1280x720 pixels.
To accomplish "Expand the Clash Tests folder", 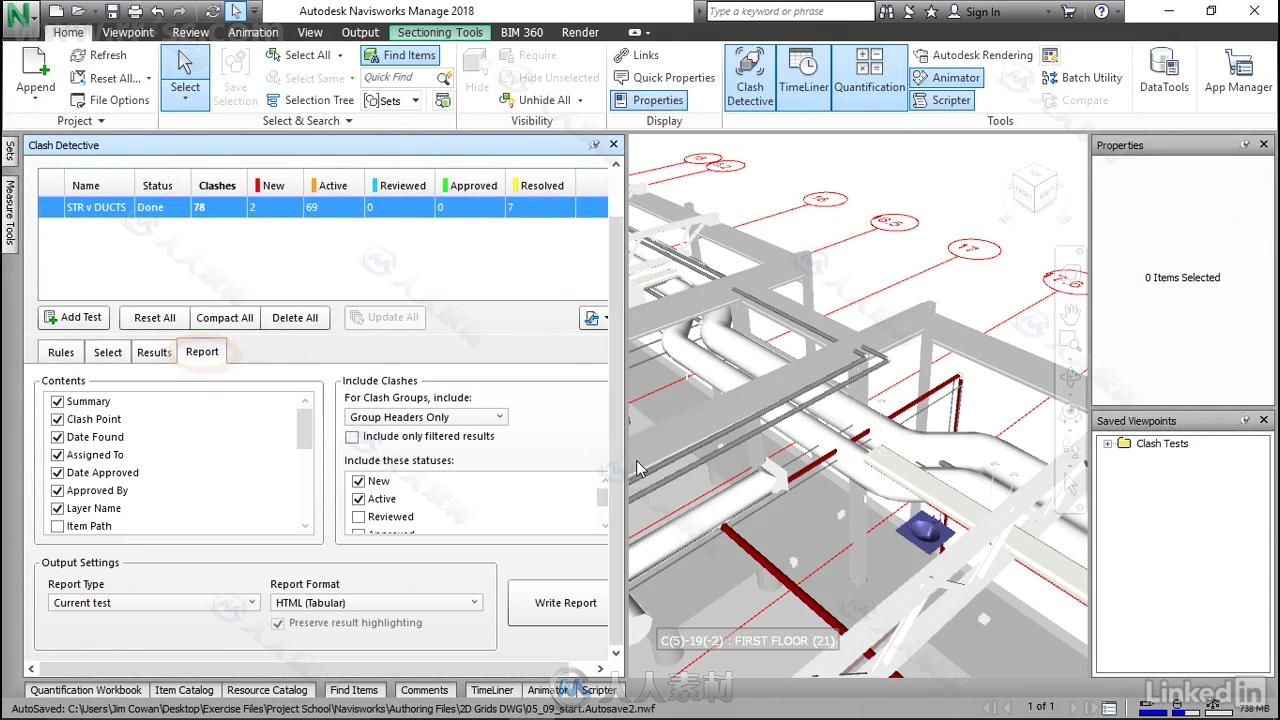I will pos(1107,444).
